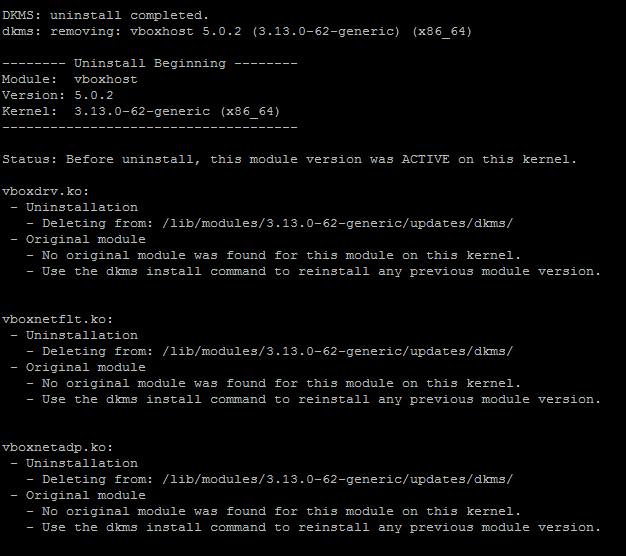Select the vboxdrv.ko module heading
Viewport: 626px width, 556px height.
[x=45, y=191]
